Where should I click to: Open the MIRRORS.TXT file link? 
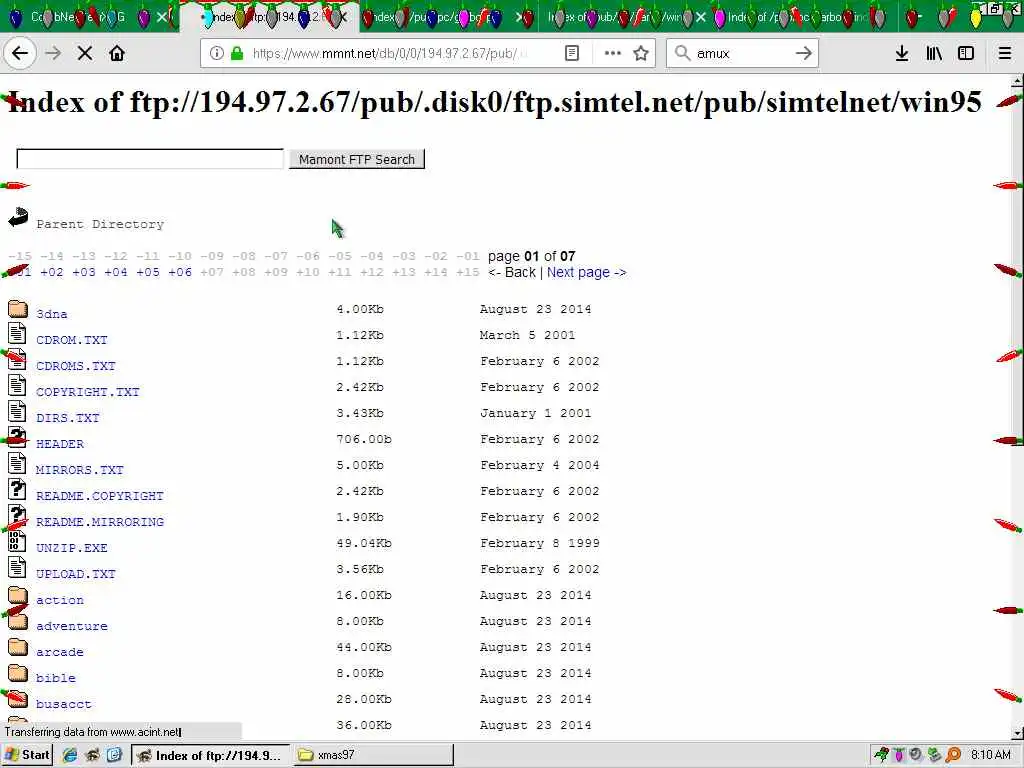[80, 470]
